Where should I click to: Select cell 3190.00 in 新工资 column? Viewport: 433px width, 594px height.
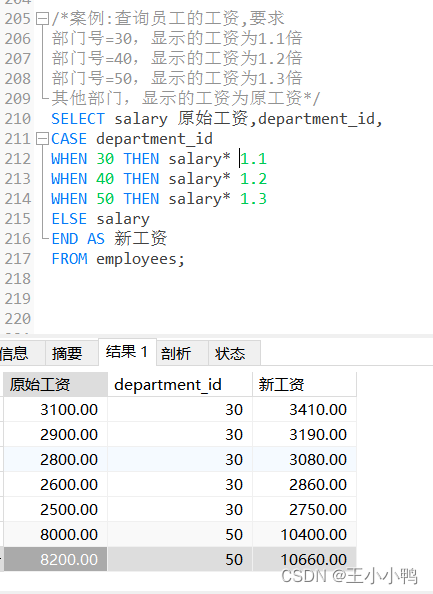click(304, 435)
